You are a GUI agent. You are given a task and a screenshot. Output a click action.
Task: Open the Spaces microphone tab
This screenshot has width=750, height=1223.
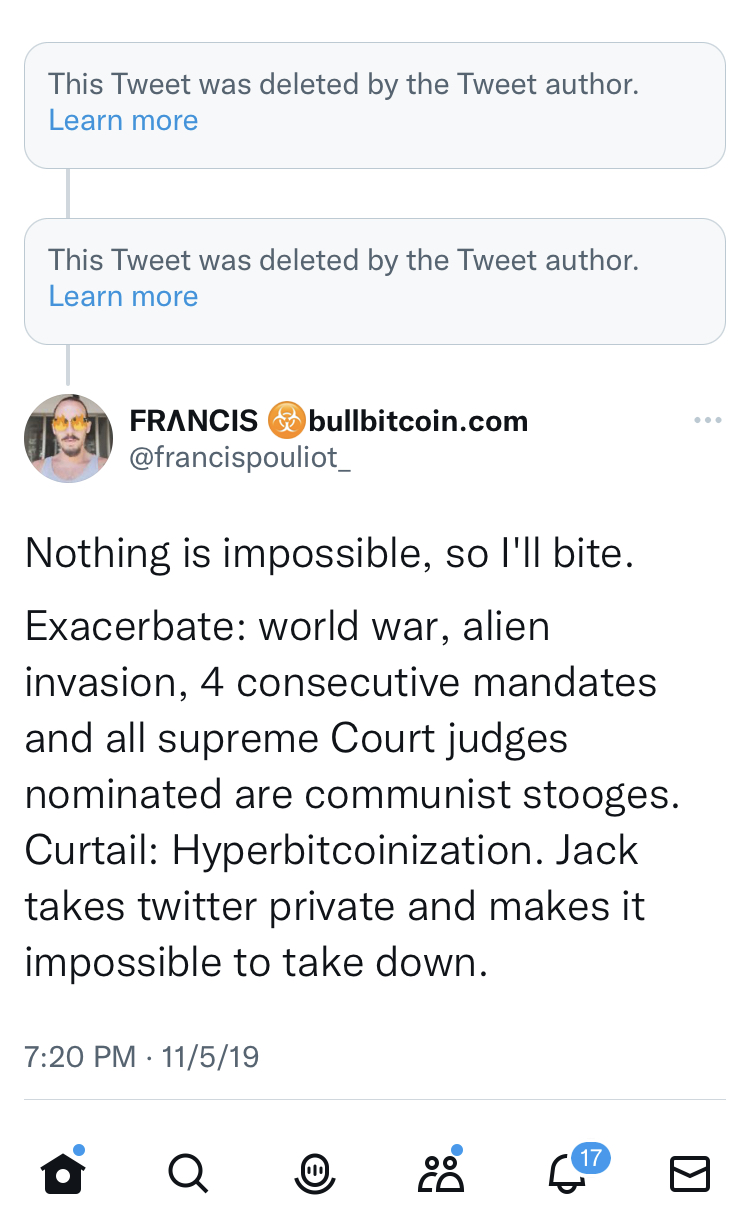pos(314,1173)
